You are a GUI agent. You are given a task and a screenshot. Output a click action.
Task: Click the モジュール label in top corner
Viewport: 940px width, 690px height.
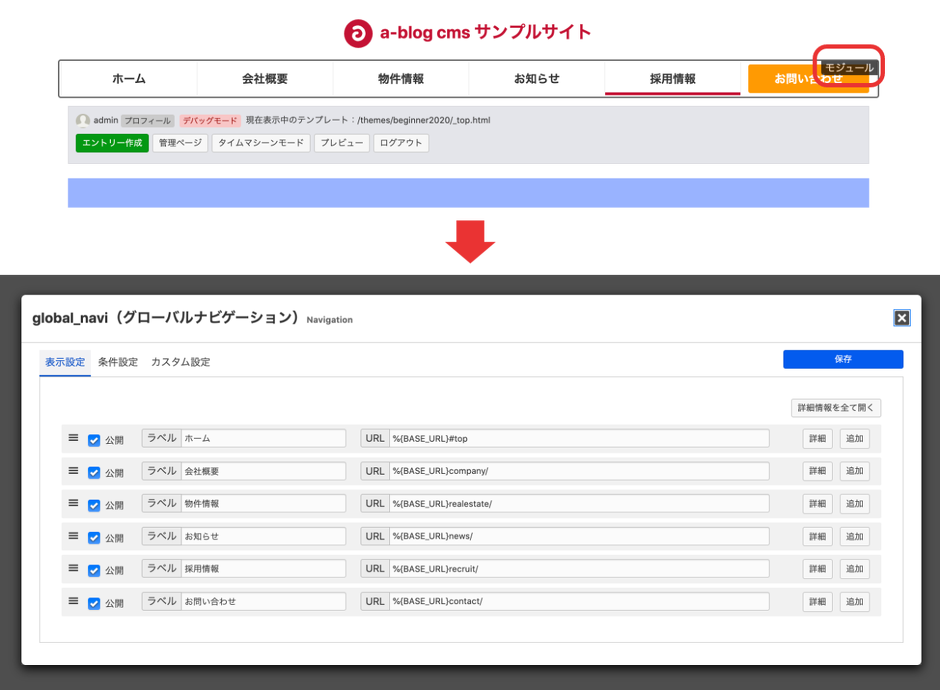click(849, 68)
